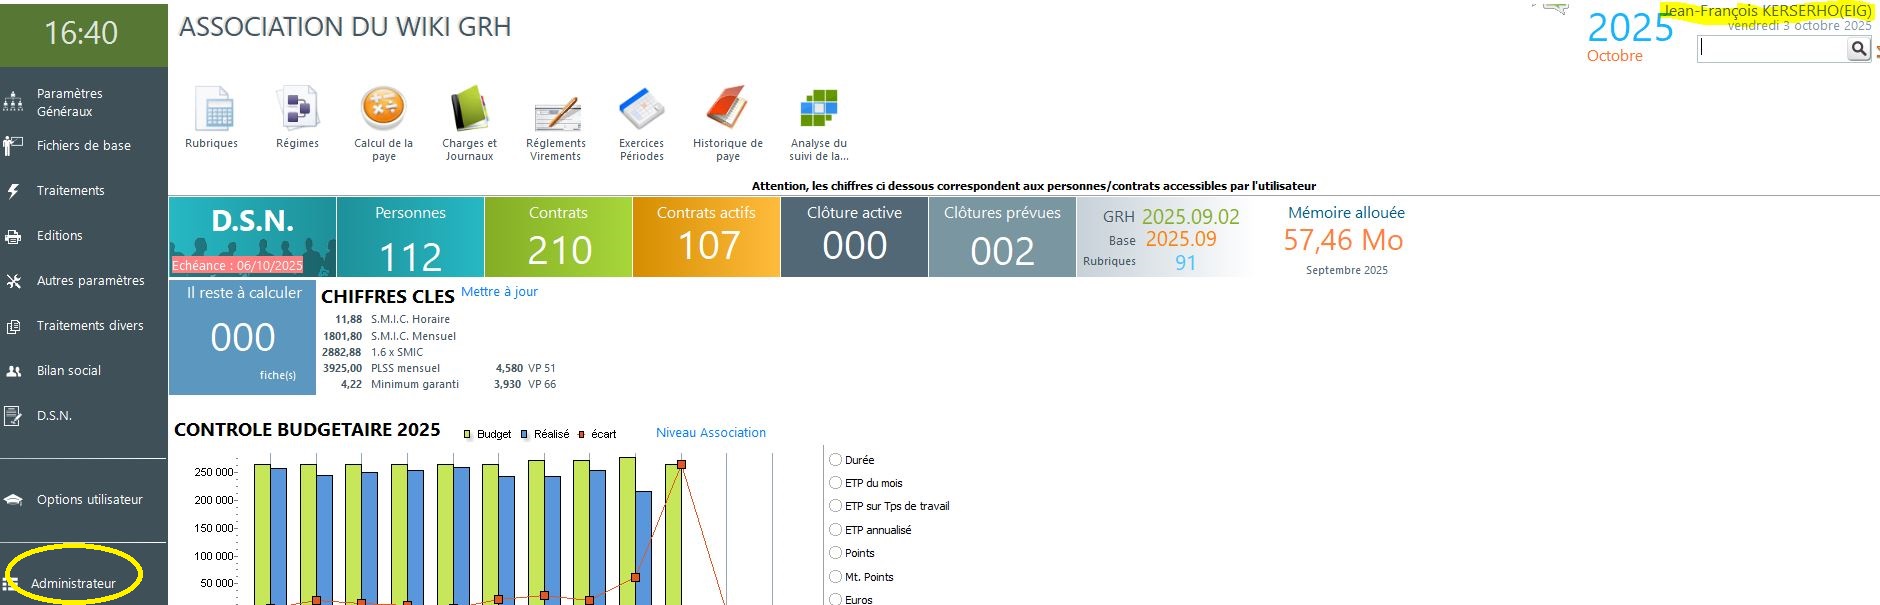The width and height of the screenshot is (1880, 605).
Task: Click the Niveau Association link
Action: click(710, 433)
